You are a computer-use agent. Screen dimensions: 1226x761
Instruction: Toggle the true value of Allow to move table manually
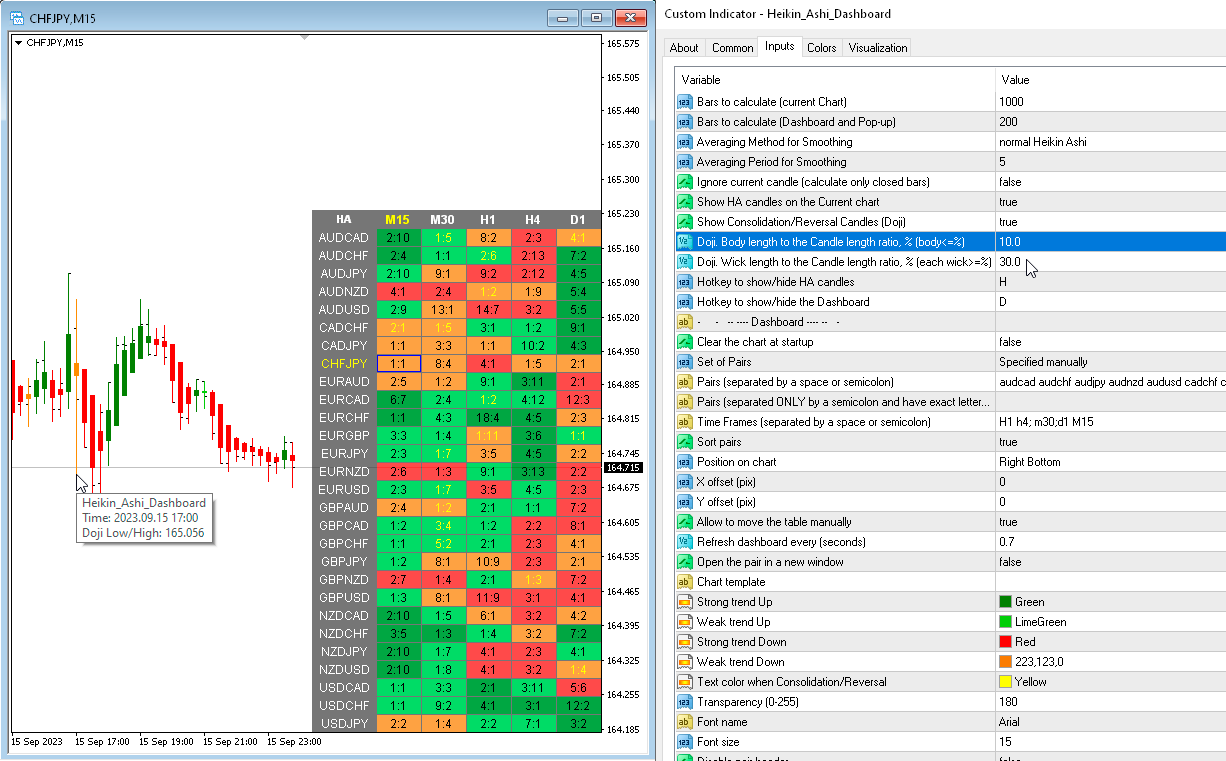[x=1008, y=522]
